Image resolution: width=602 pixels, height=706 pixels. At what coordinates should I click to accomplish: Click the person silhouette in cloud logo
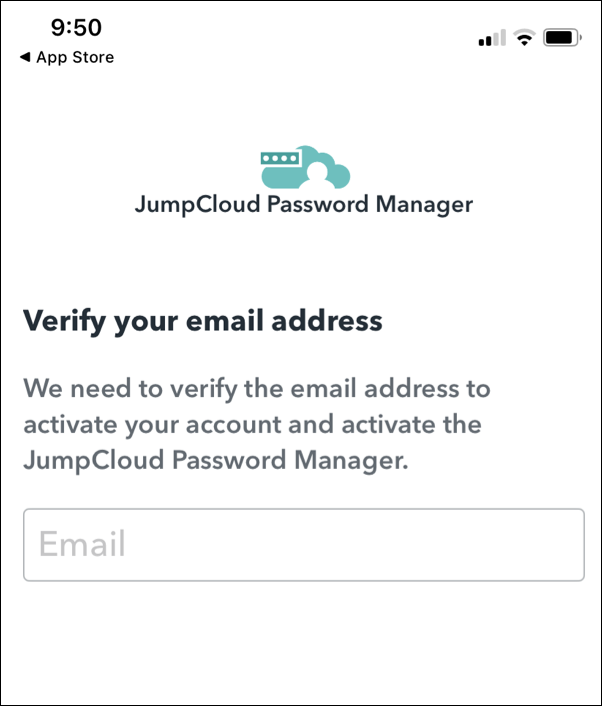pos(318,176)
